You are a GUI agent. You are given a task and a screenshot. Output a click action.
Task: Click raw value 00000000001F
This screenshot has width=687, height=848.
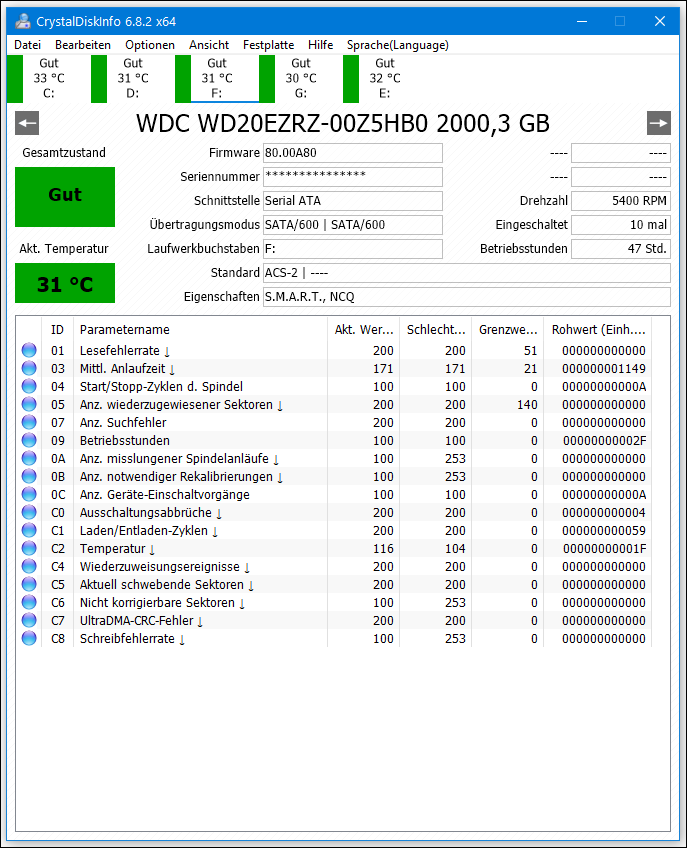(x=604, y=548)
